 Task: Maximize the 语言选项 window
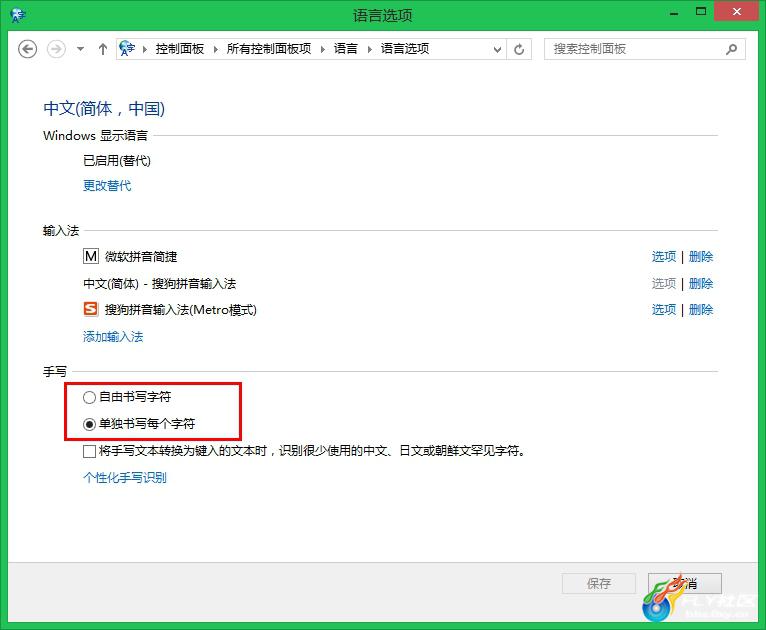point(701,12)
